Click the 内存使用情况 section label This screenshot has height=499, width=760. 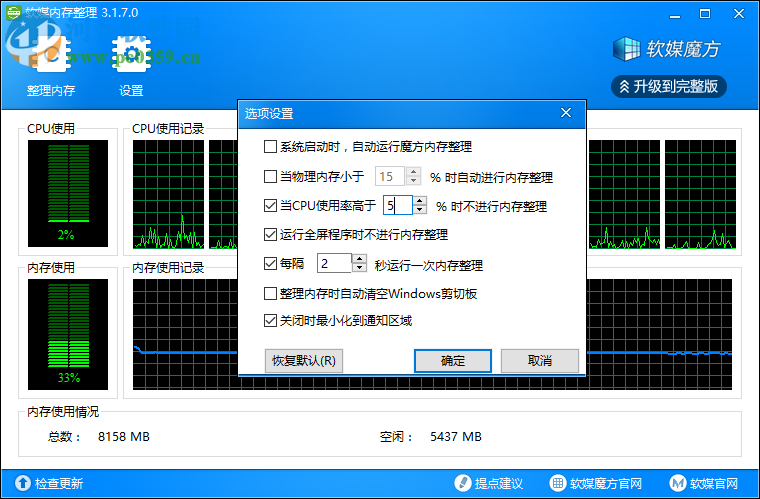[63, 412]
